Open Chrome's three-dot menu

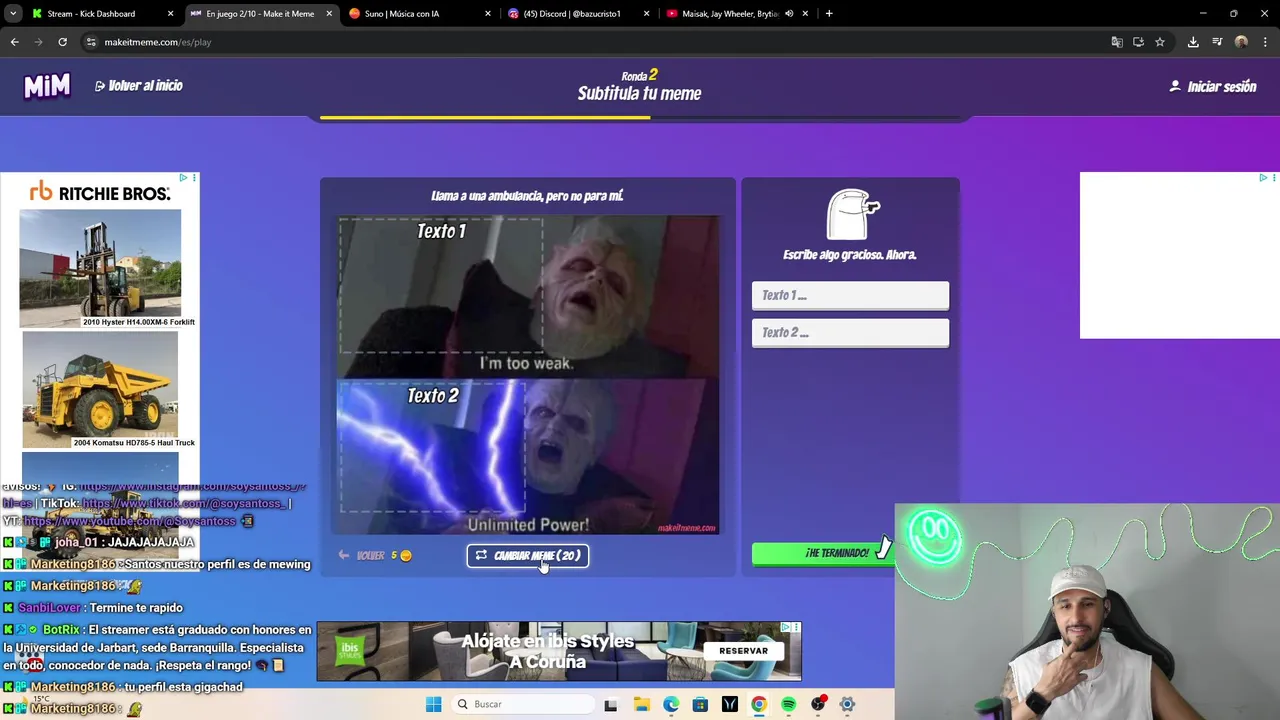[x=1265, y=42]
